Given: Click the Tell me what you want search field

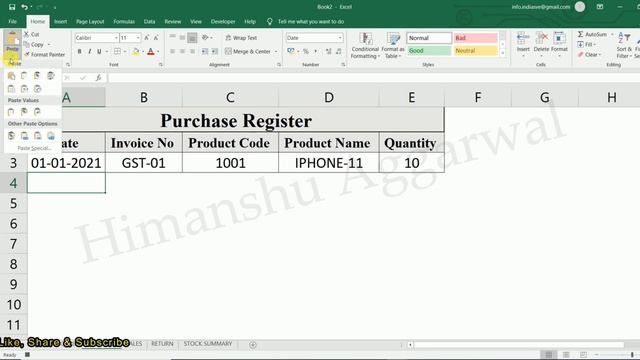Looking at the screenshot, I should click(x=311, y=22).
